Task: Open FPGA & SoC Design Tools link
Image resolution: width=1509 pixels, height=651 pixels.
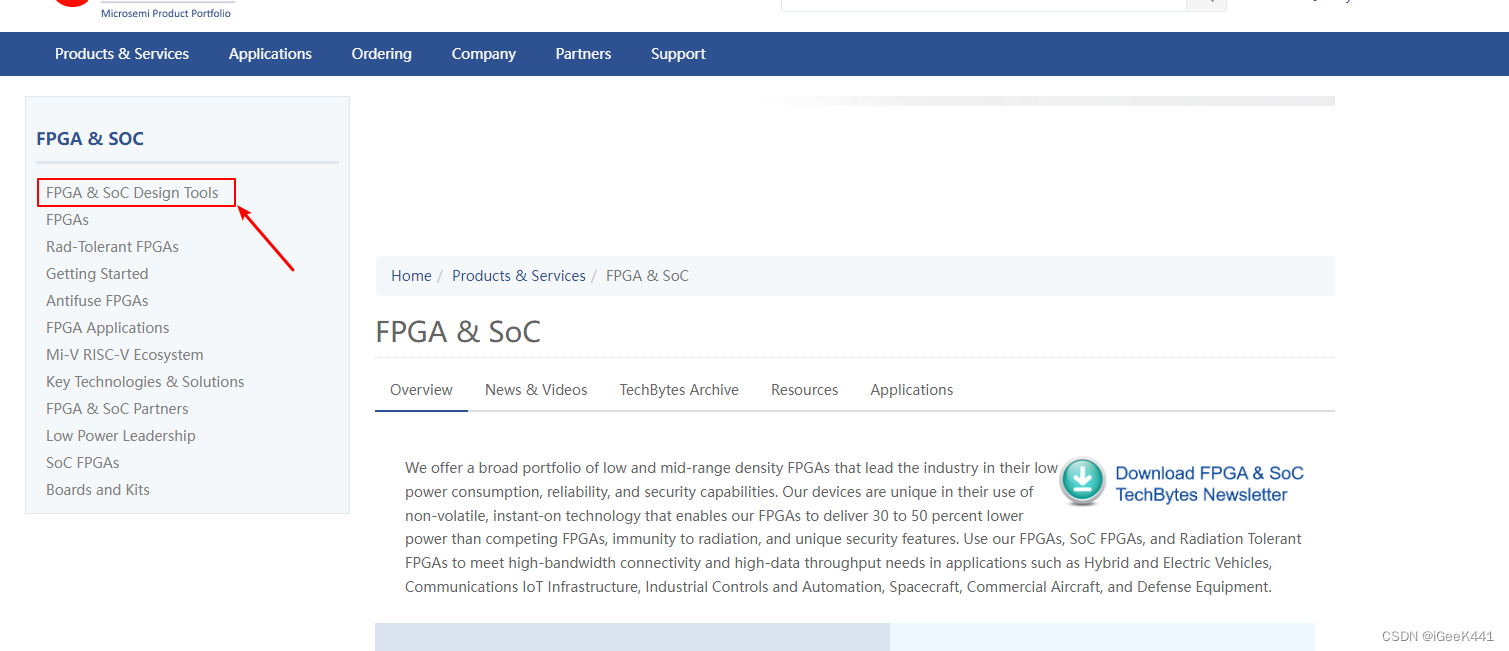Action: click(132, 193)
